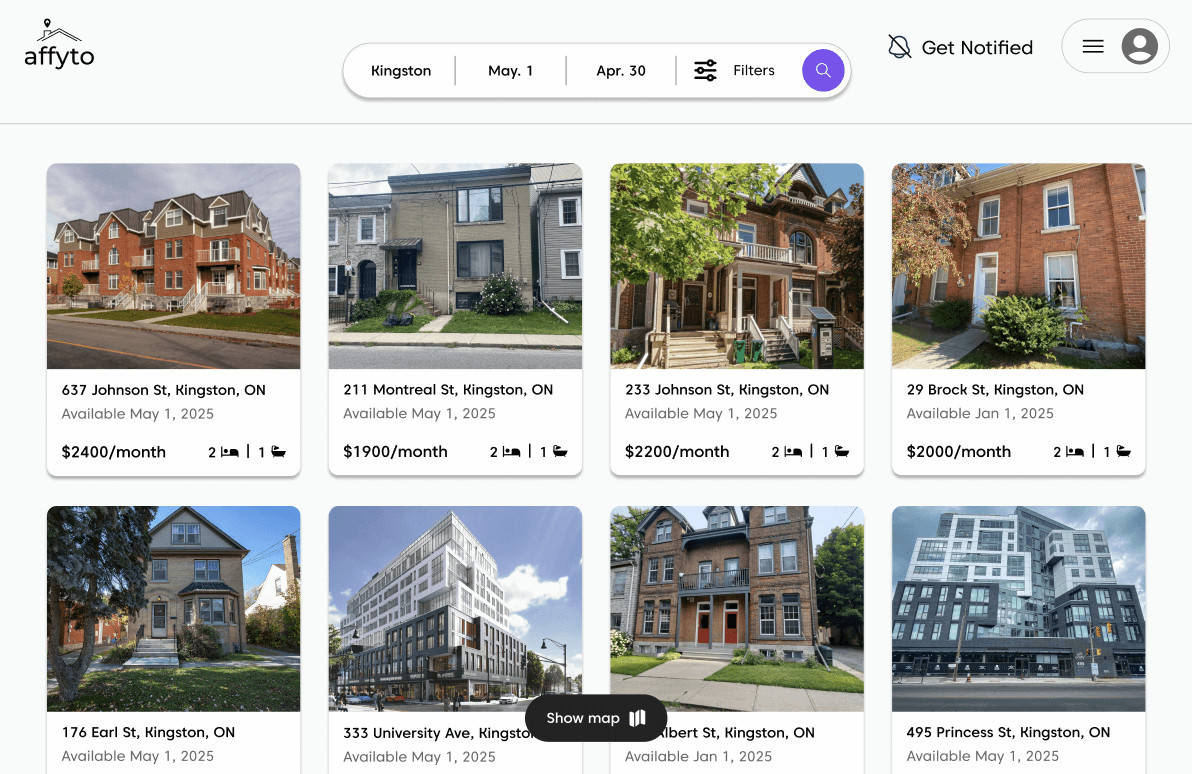Click bed icon on 233 Johnson St card
The image size is (1192, 774).
click(x=793, y=452)
